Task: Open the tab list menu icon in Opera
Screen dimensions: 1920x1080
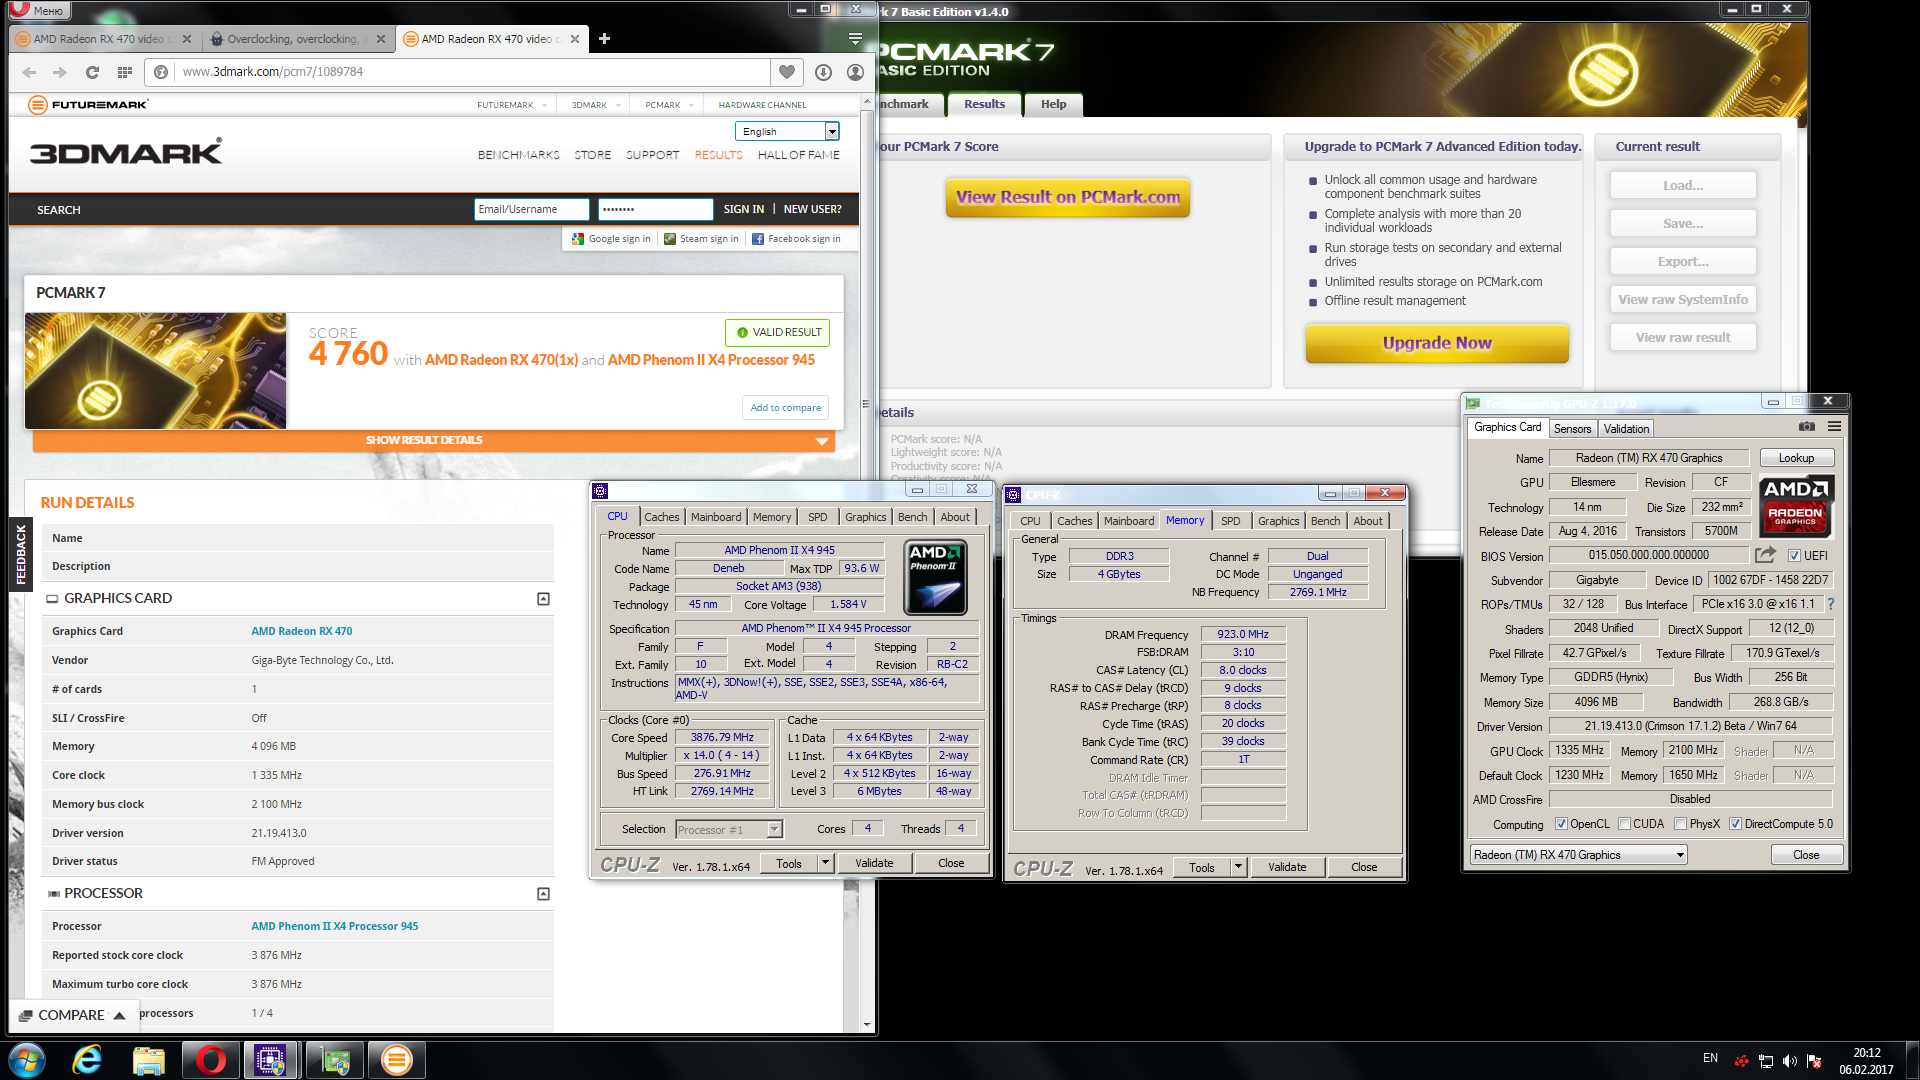Action: [x=855, y=39]
